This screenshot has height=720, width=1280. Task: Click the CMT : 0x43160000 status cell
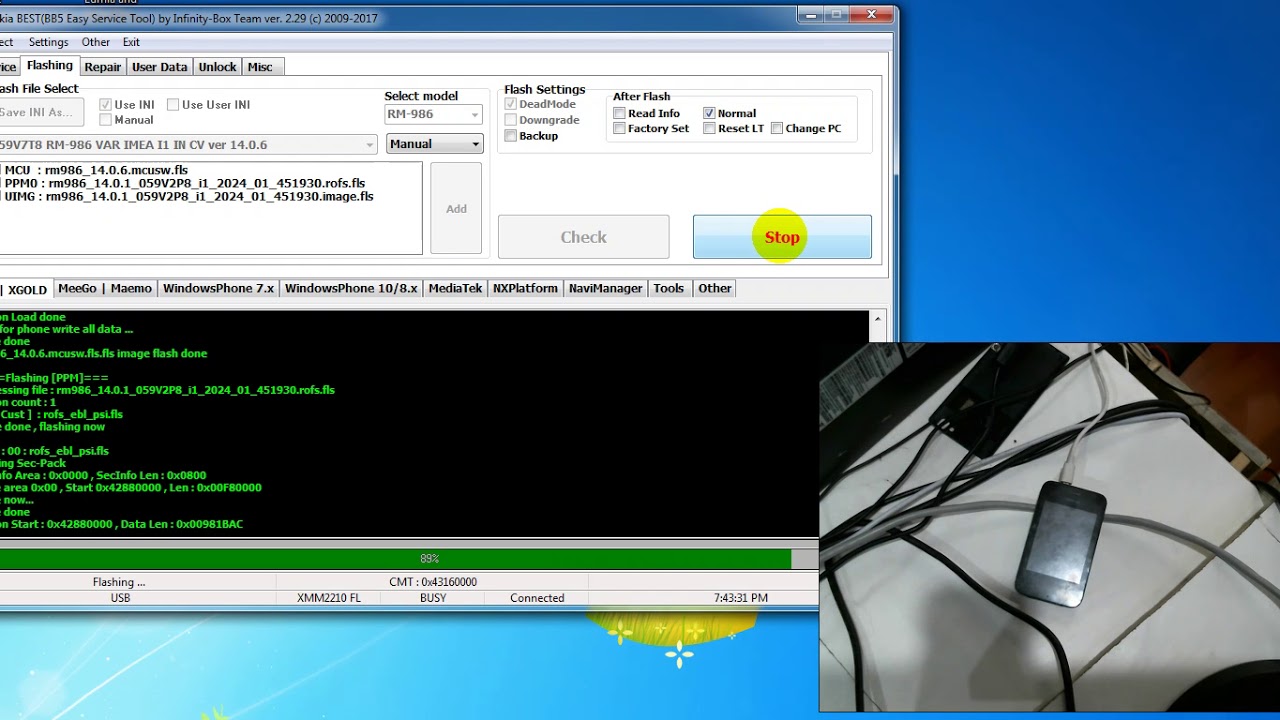(432, 582)
